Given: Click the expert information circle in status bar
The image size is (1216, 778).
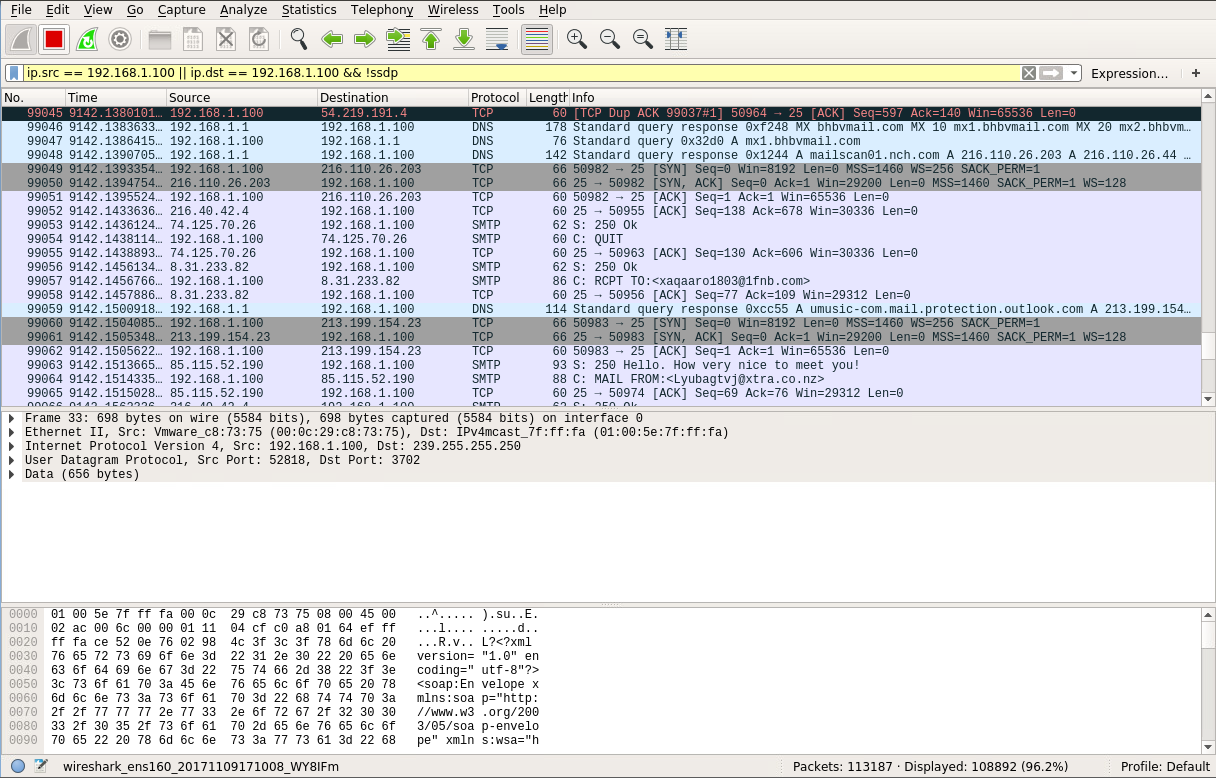Looking at the screenshot, I should (x=18, y=766).
